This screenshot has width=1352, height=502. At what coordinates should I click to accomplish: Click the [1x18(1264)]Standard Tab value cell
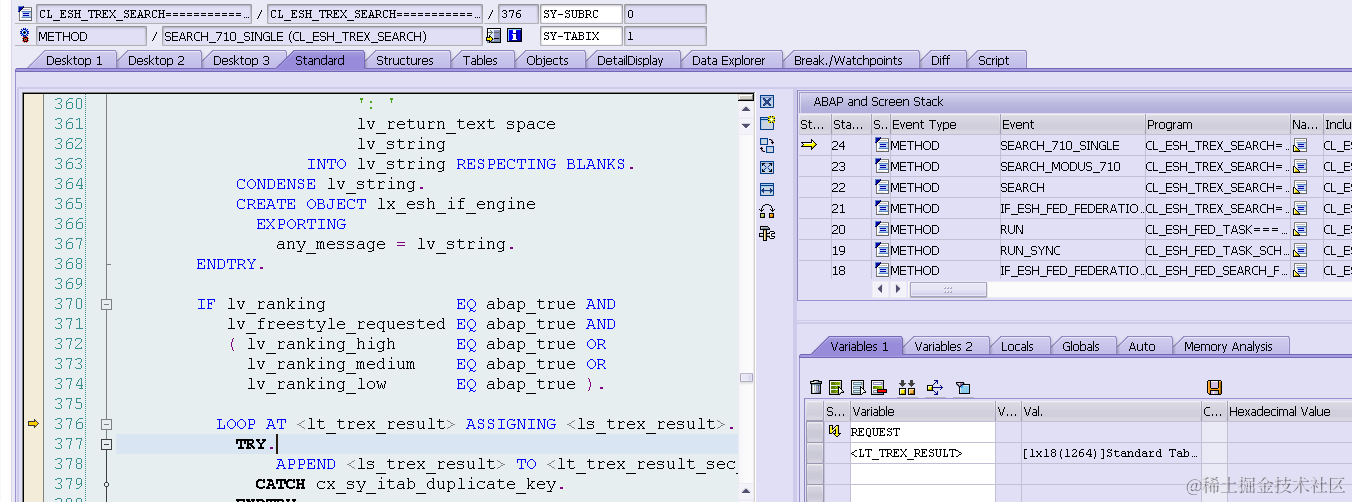click(x=1110, y=453)
